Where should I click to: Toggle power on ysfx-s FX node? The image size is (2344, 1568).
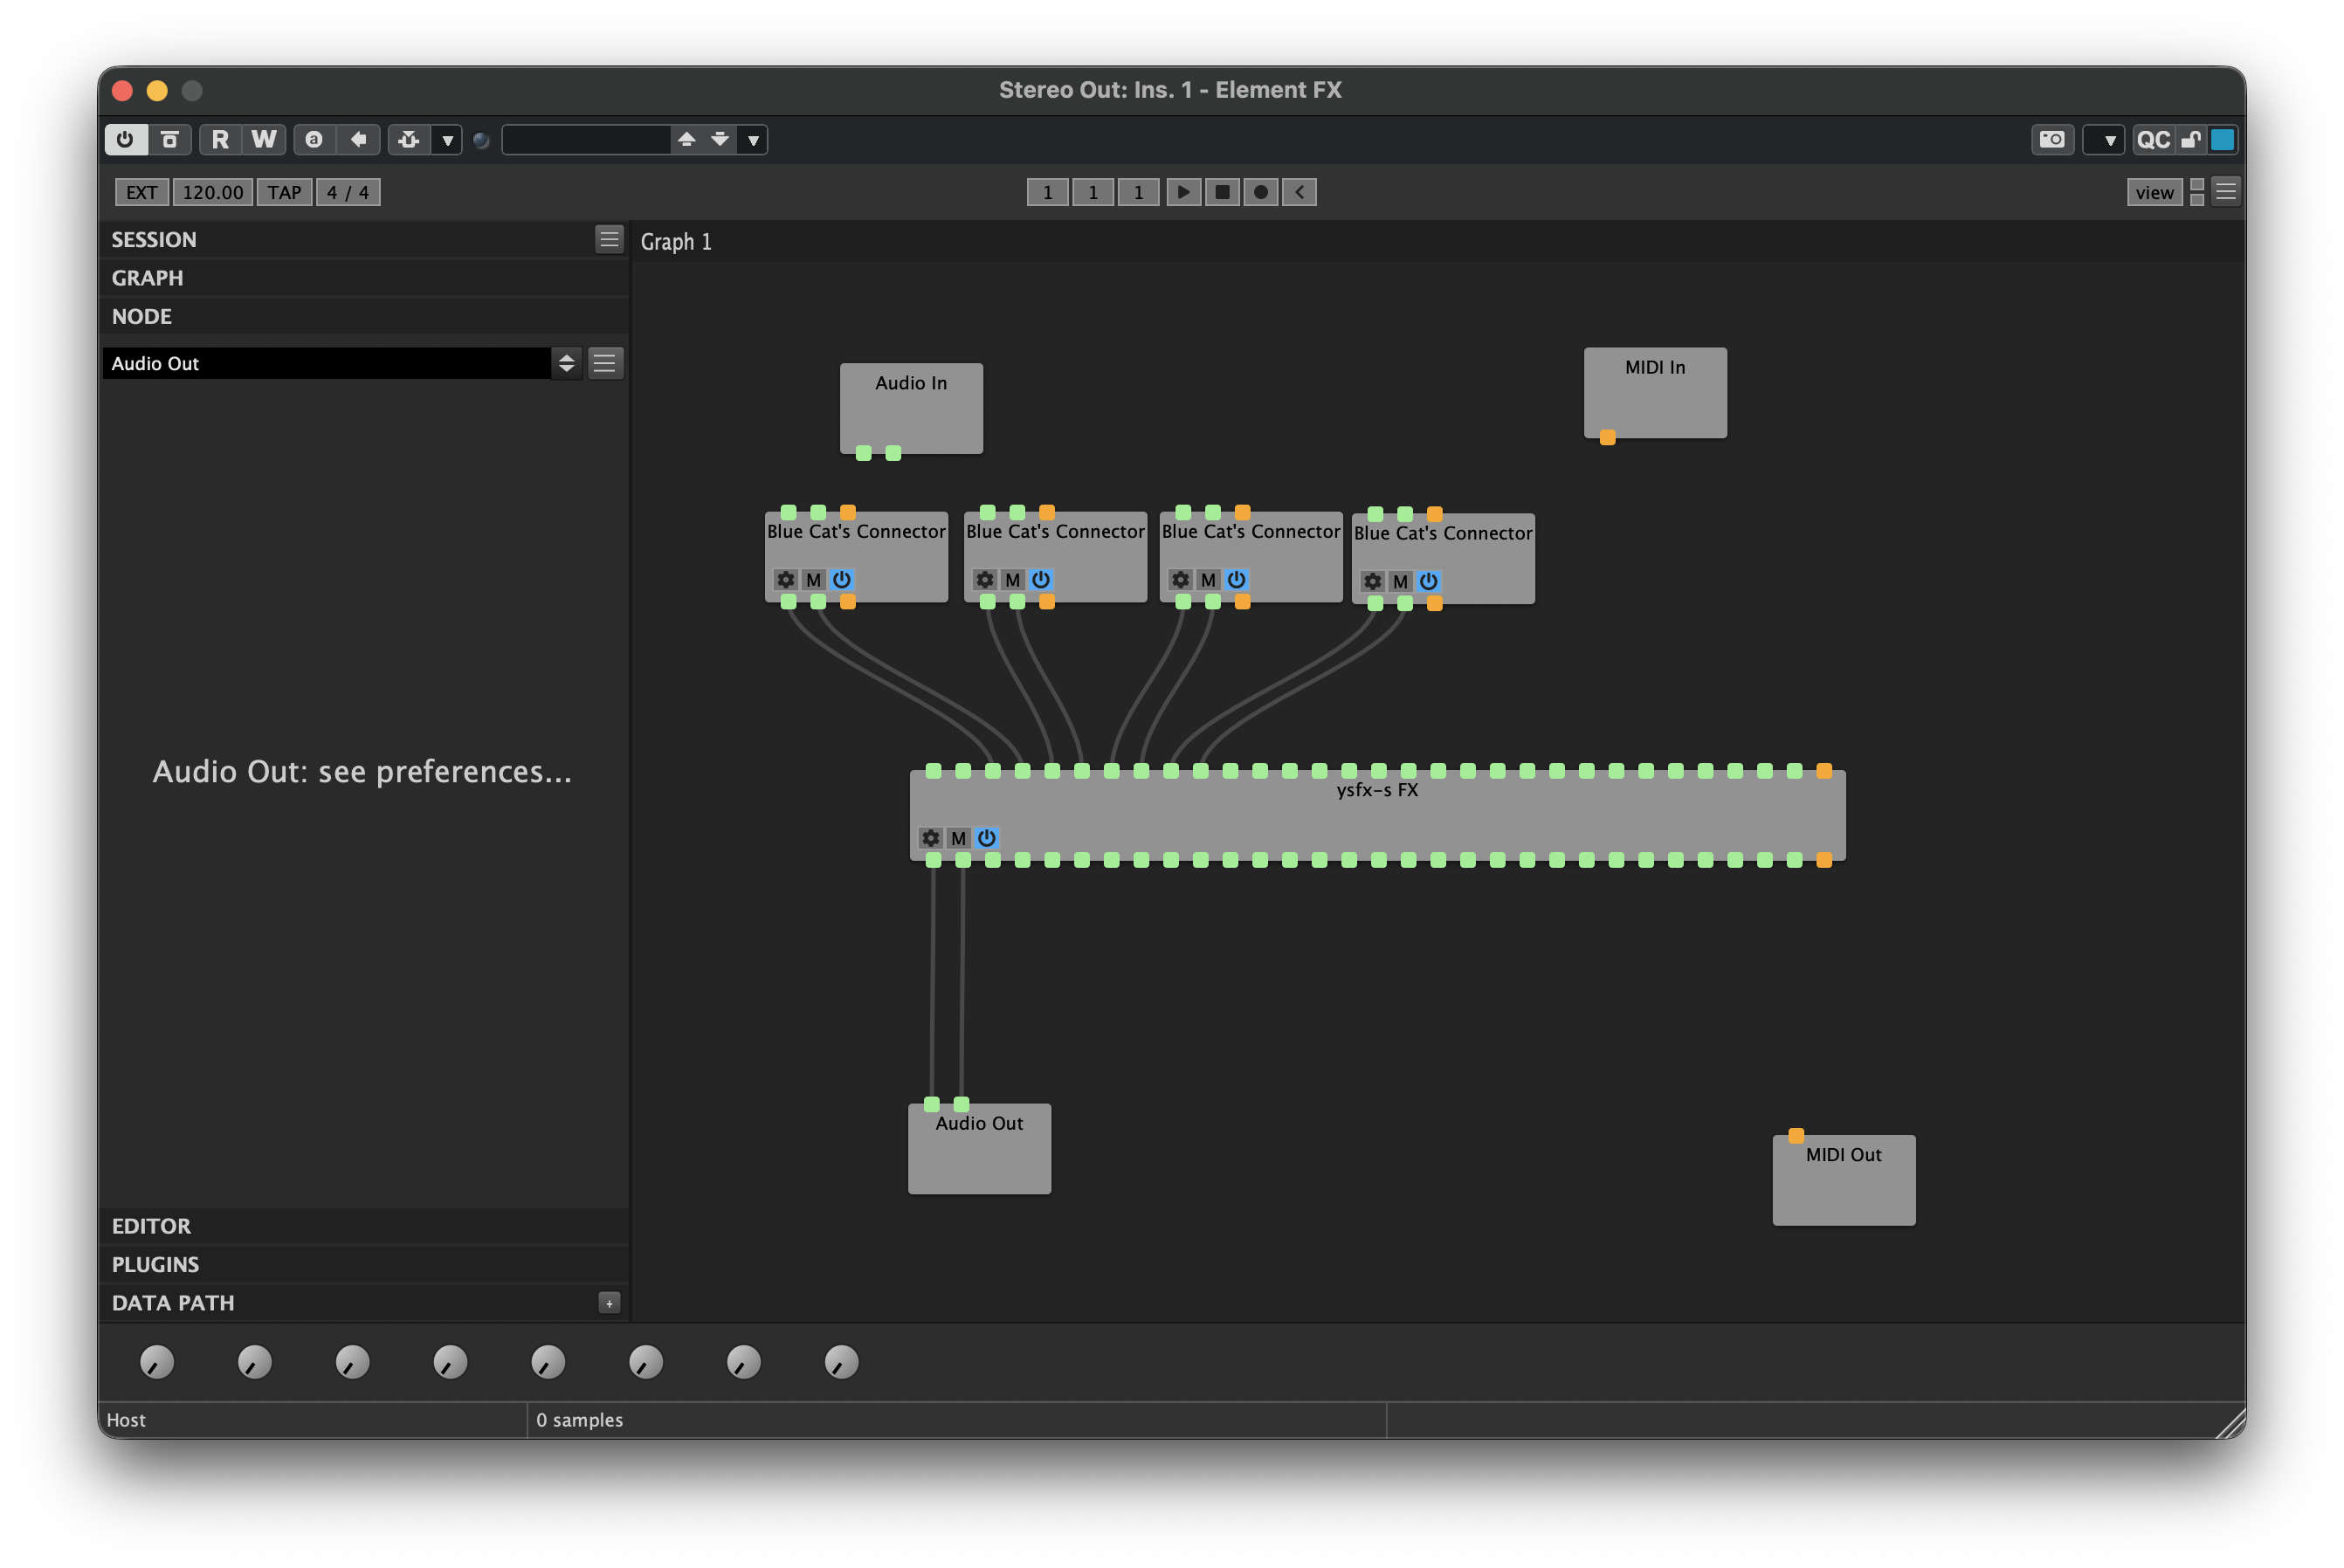986,838
